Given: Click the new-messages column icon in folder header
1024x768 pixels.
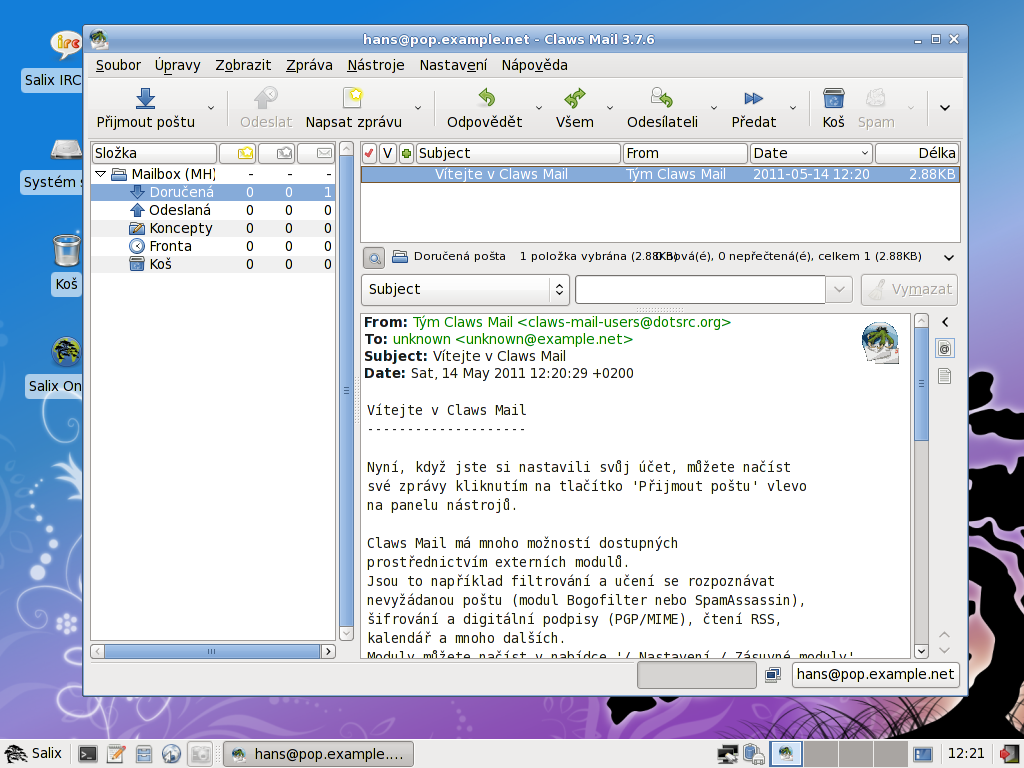Looking at the screenshot, I should [x=246, y=153].
